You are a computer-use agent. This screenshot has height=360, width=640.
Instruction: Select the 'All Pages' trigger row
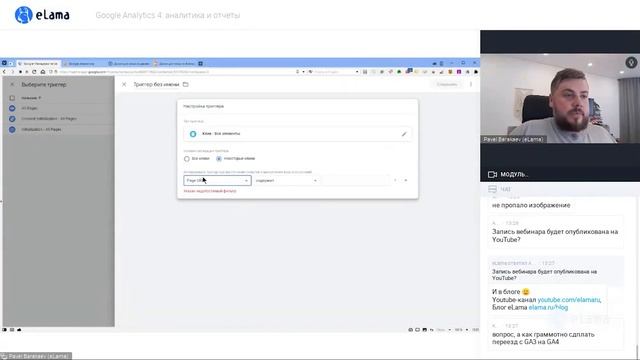(x=58, y=108)
